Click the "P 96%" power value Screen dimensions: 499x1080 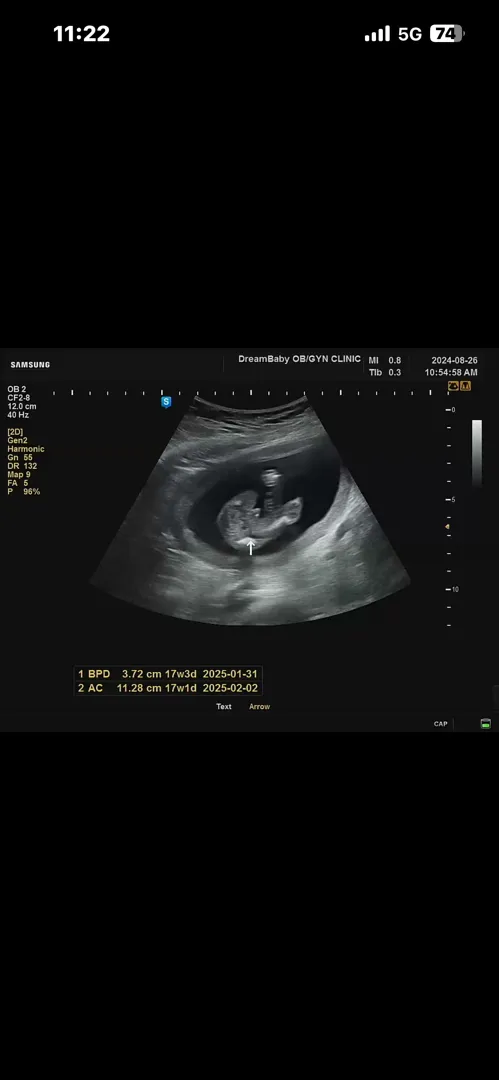[23, 492]
